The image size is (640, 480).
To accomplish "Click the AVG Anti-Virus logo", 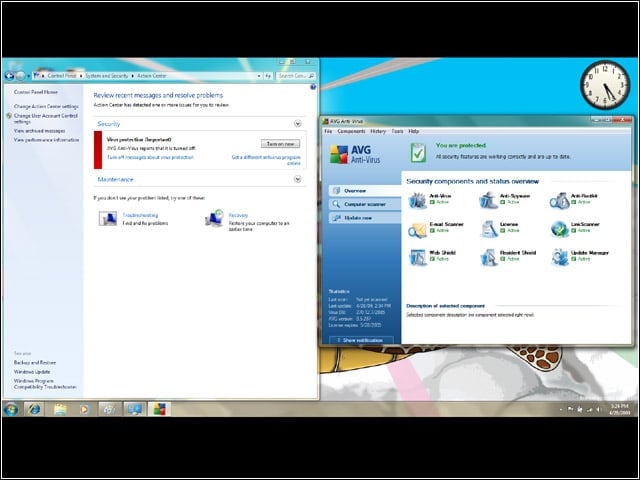I will click(355, 154).
